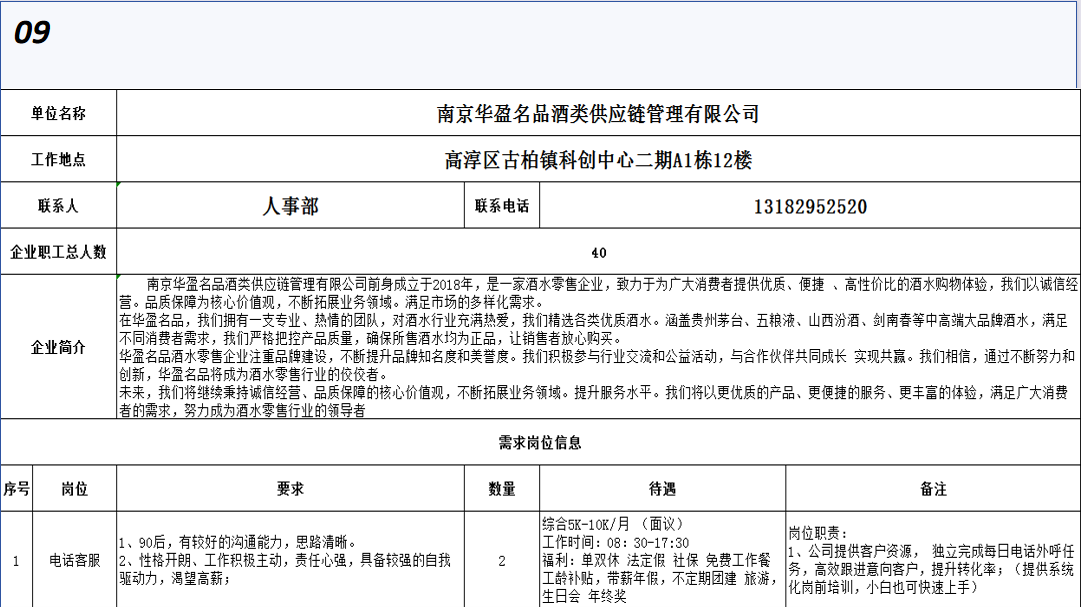Select the 联系电话 label cell
The width and height of the screenshot is (1081, 607).
pyautogui.click(x=502, y=207)
